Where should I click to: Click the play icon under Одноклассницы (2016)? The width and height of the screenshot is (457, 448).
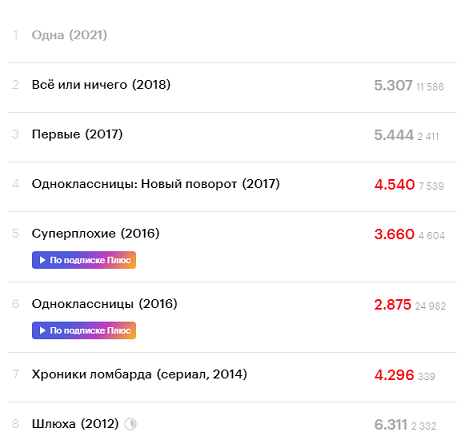(x=43, y=330)
